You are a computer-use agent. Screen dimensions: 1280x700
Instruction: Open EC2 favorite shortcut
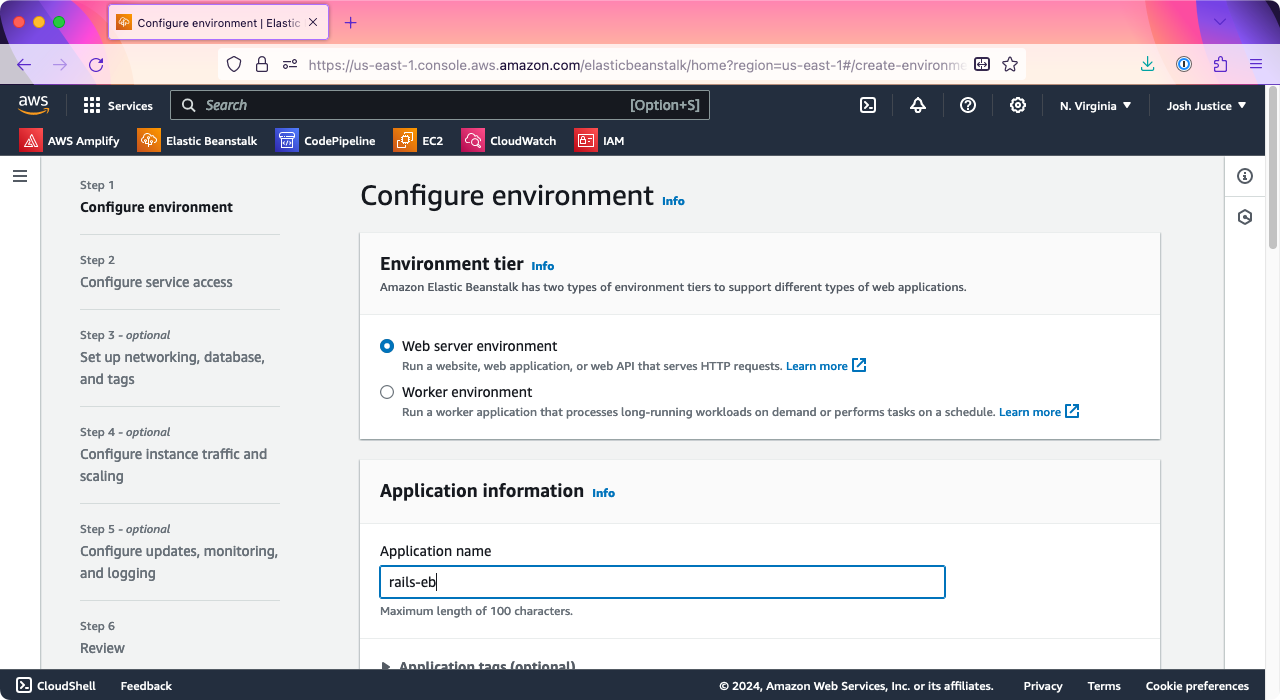pyautogui.click(x=418, y=141)
